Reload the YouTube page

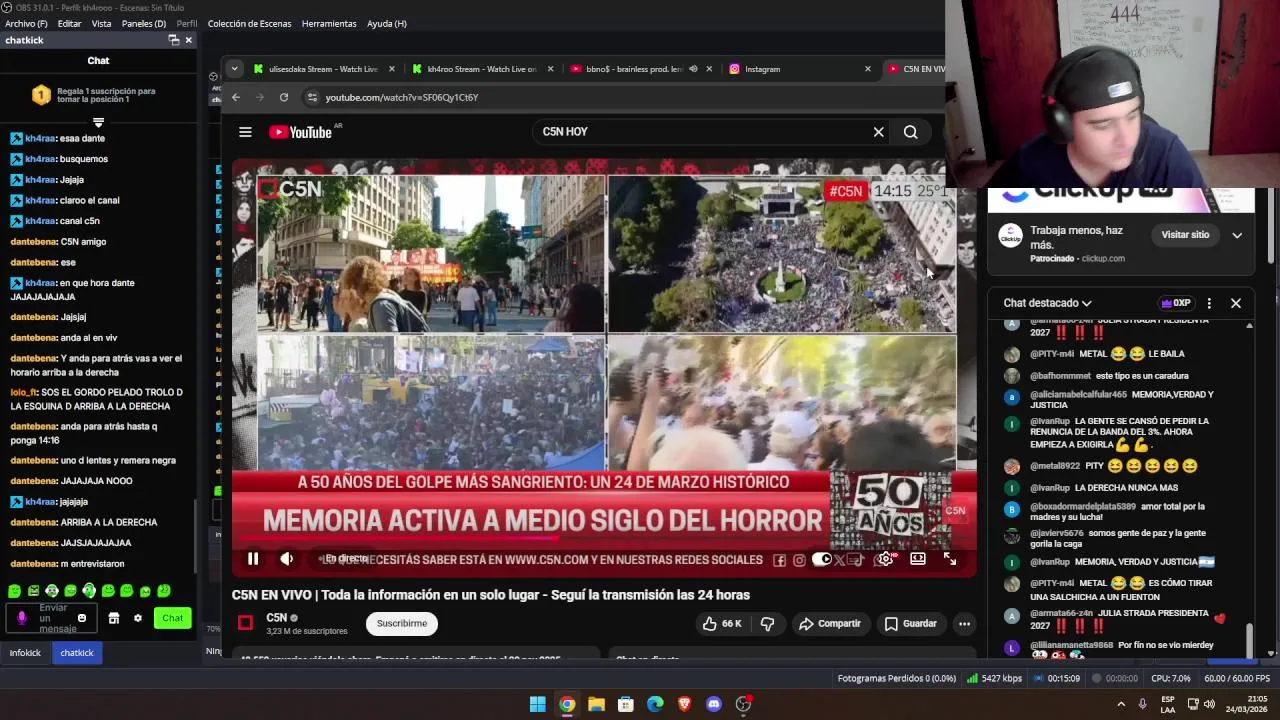click(284, 97)
